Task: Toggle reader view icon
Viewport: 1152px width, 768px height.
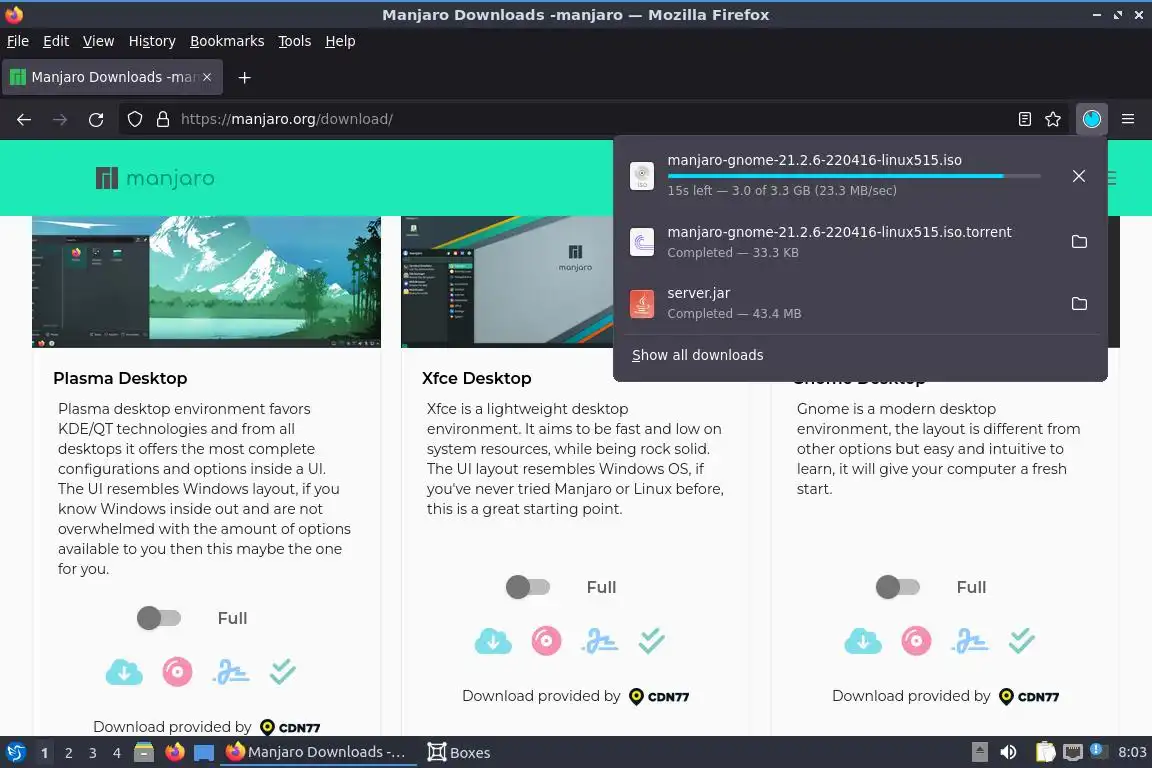Action: (1024, 119)
